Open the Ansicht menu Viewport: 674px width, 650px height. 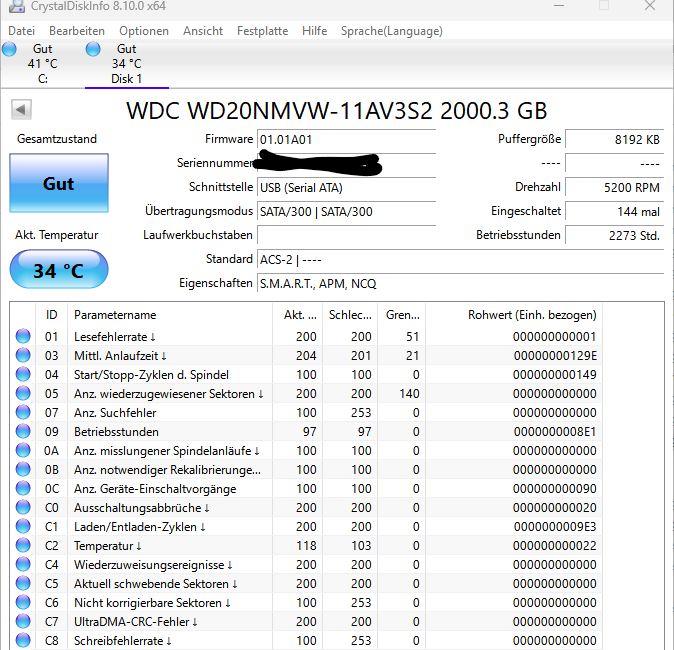click(203, 31)
